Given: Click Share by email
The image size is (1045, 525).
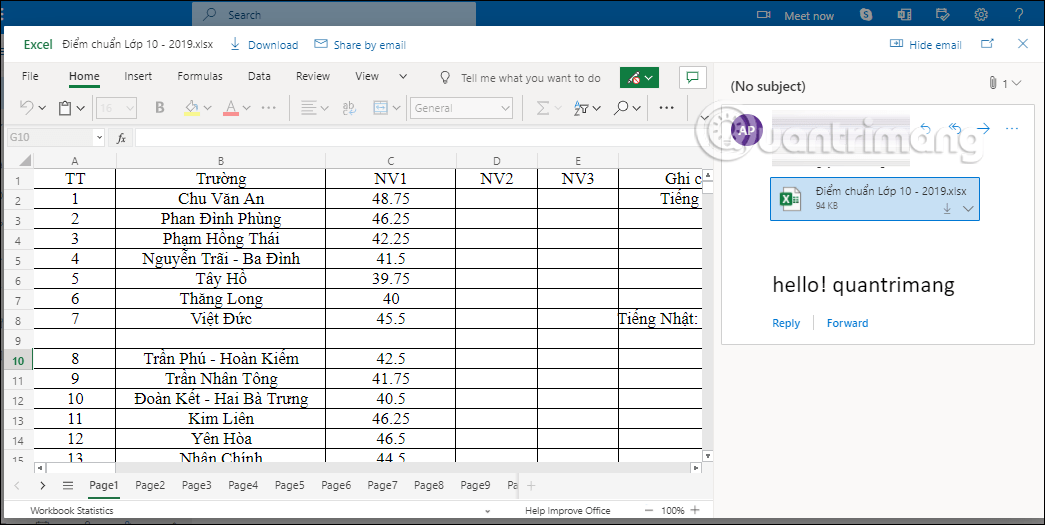Looking at the screenshot, I should pos(360,45).
